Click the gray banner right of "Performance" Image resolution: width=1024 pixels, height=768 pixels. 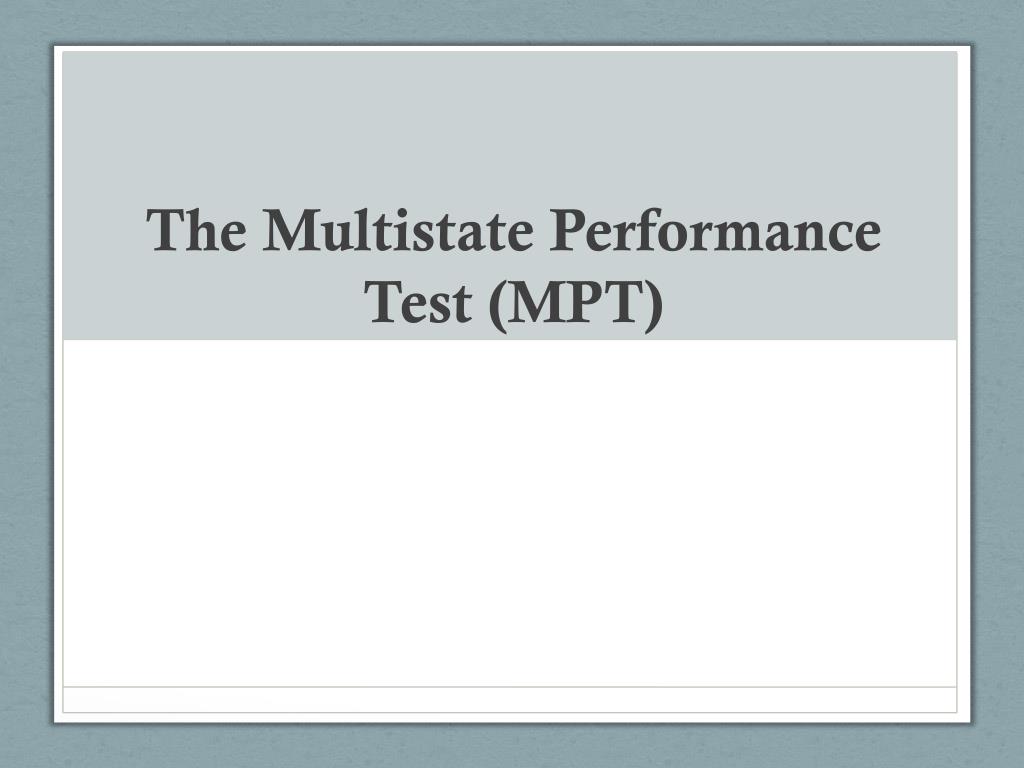coord(920,229)
